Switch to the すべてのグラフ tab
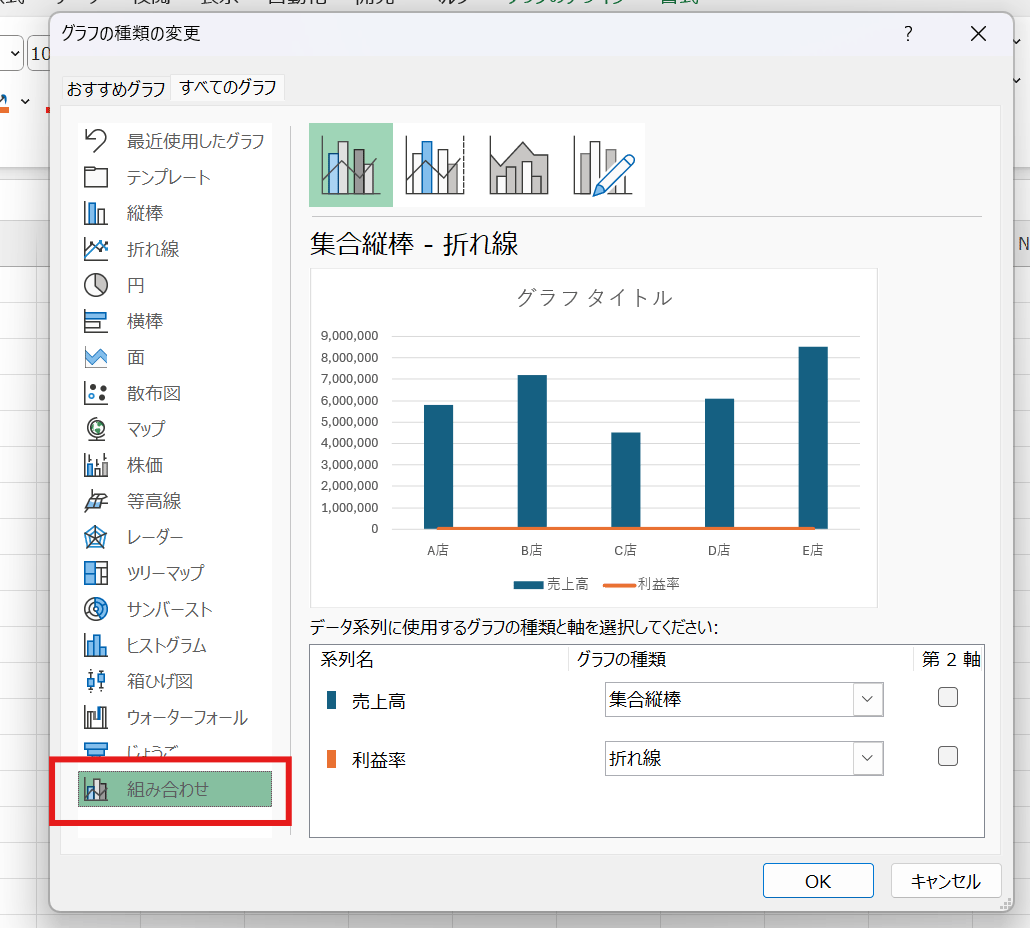1030x928 pixels. 228,88
